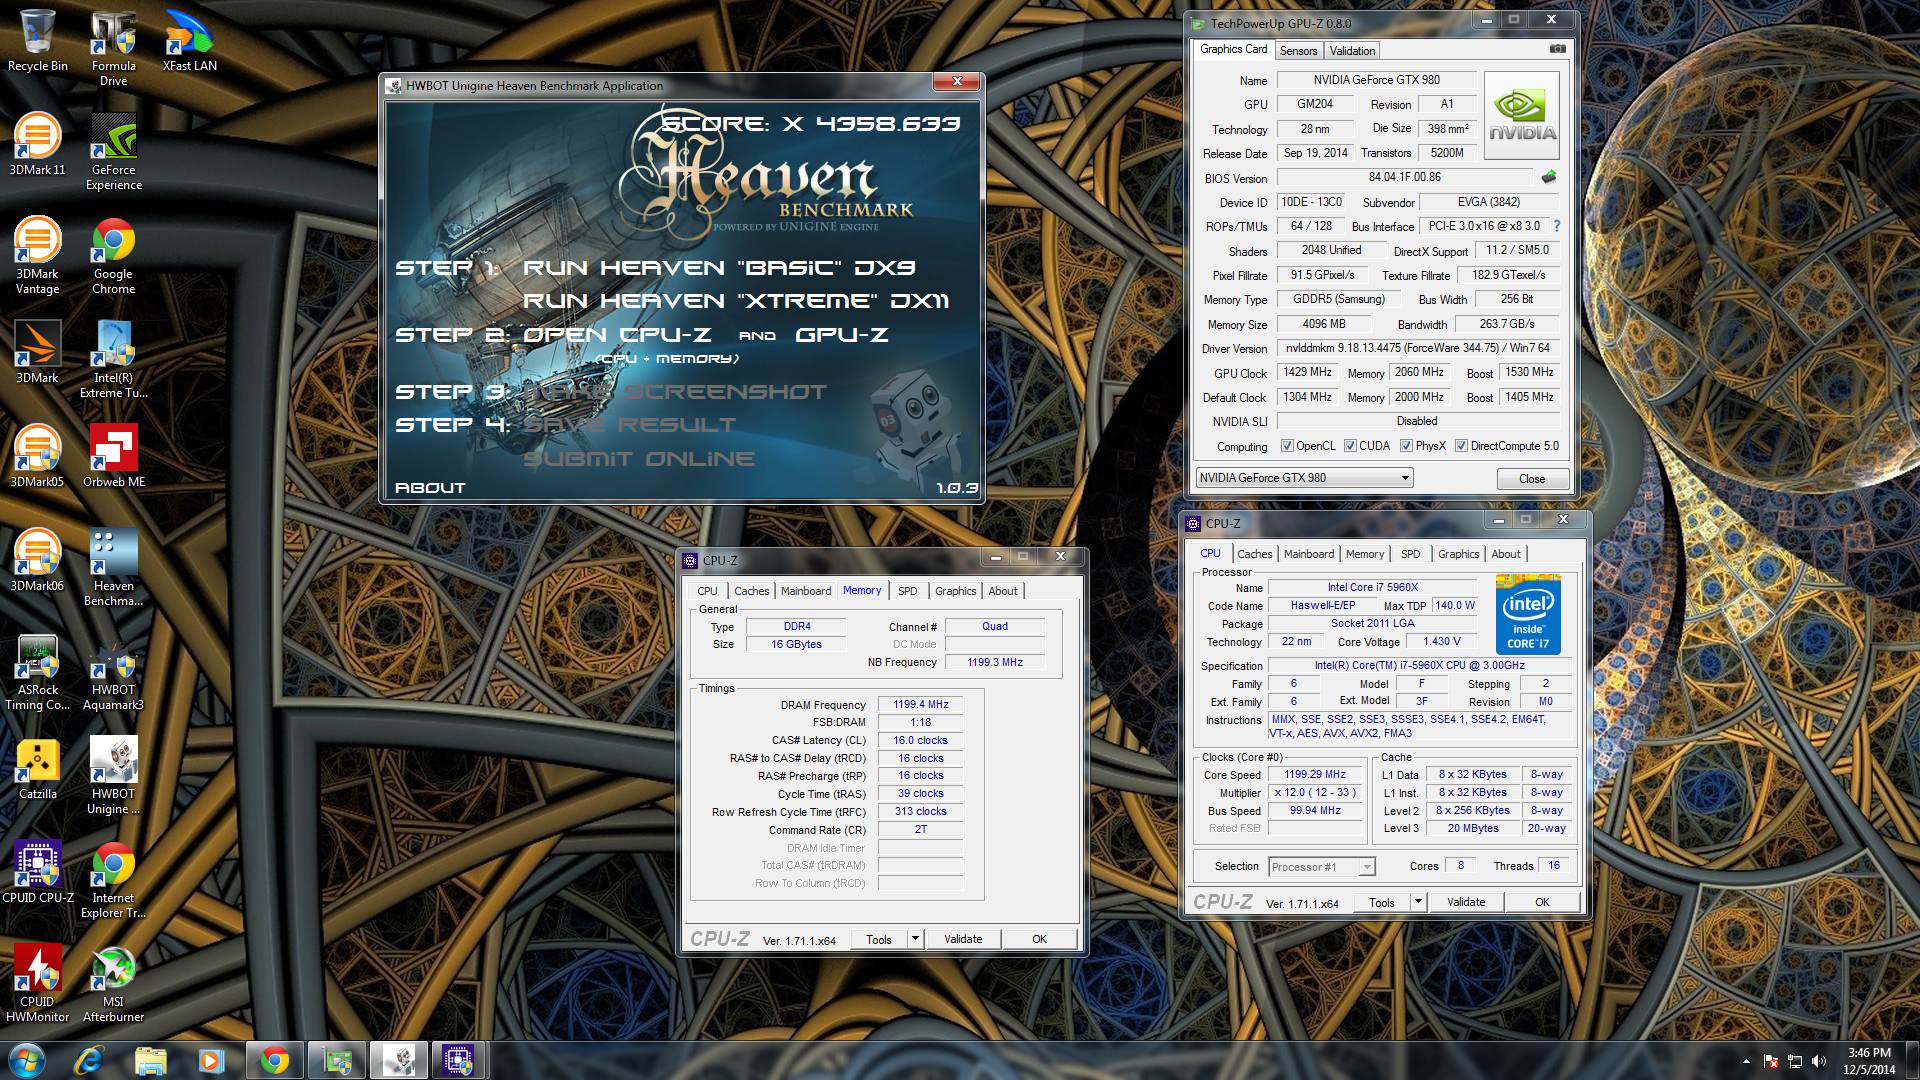The image size is (1920, 1080).
Task: Launch the 3DMark05 desktop shortcut
Action: pos(38,456)
